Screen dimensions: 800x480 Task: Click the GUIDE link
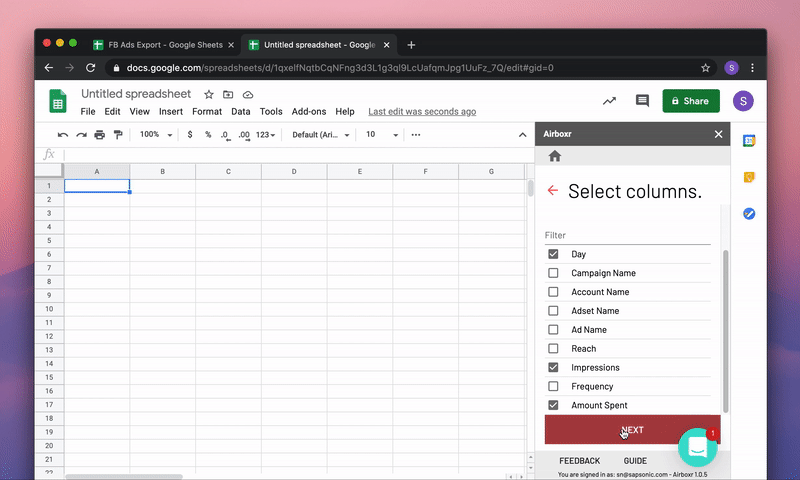(635, 461)
